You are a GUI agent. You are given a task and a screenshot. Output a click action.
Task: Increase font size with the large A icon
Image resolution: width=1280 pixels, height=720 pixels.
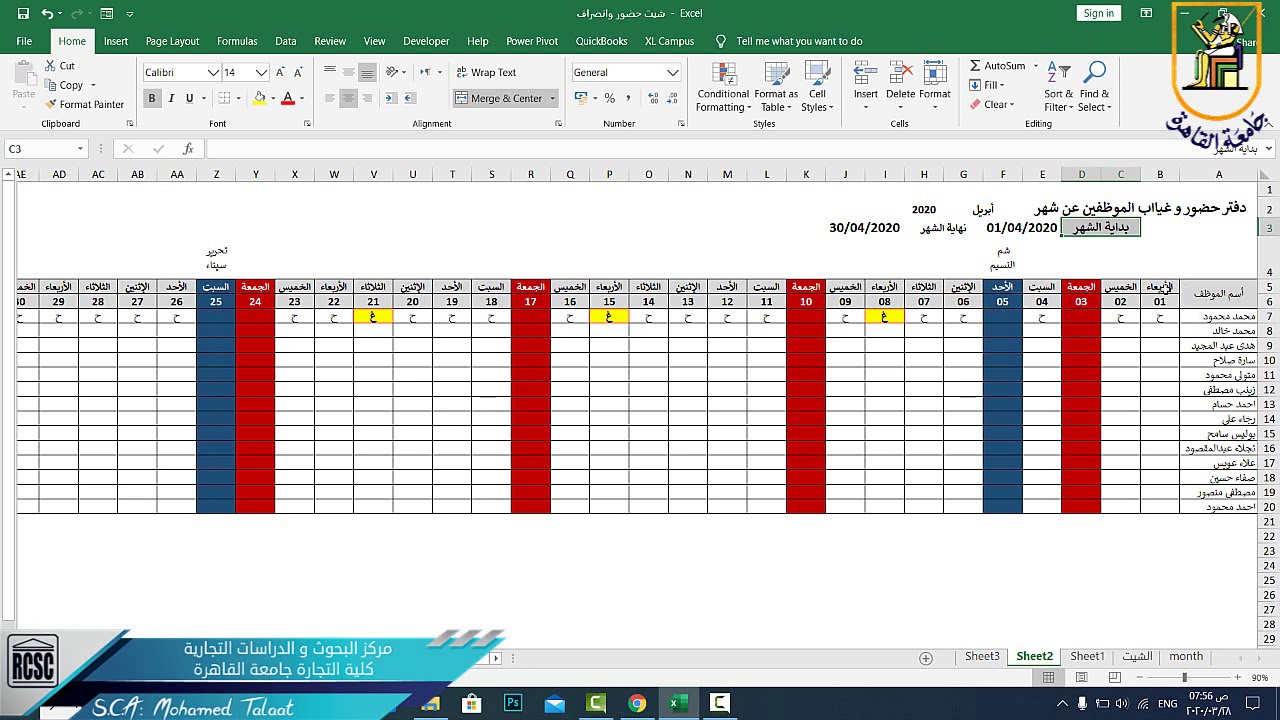[281, 72]
